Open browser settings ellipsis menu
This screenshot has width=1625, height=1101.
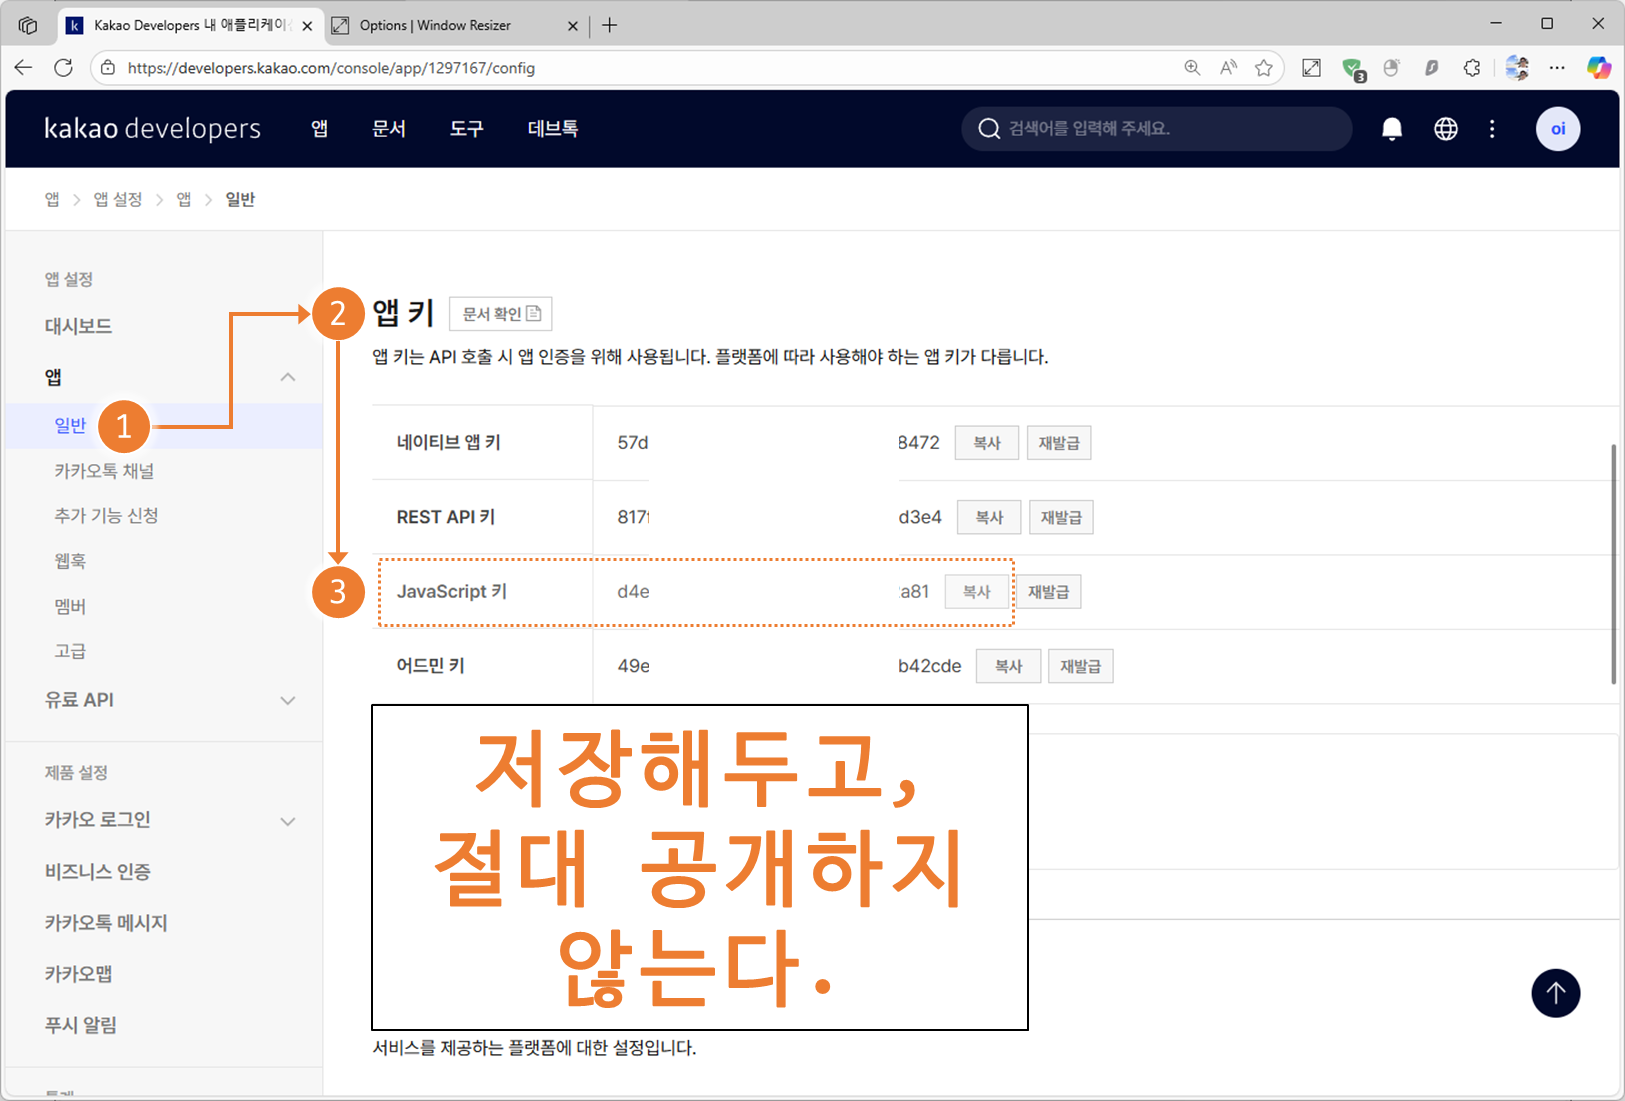click(x=1557, y=68)
